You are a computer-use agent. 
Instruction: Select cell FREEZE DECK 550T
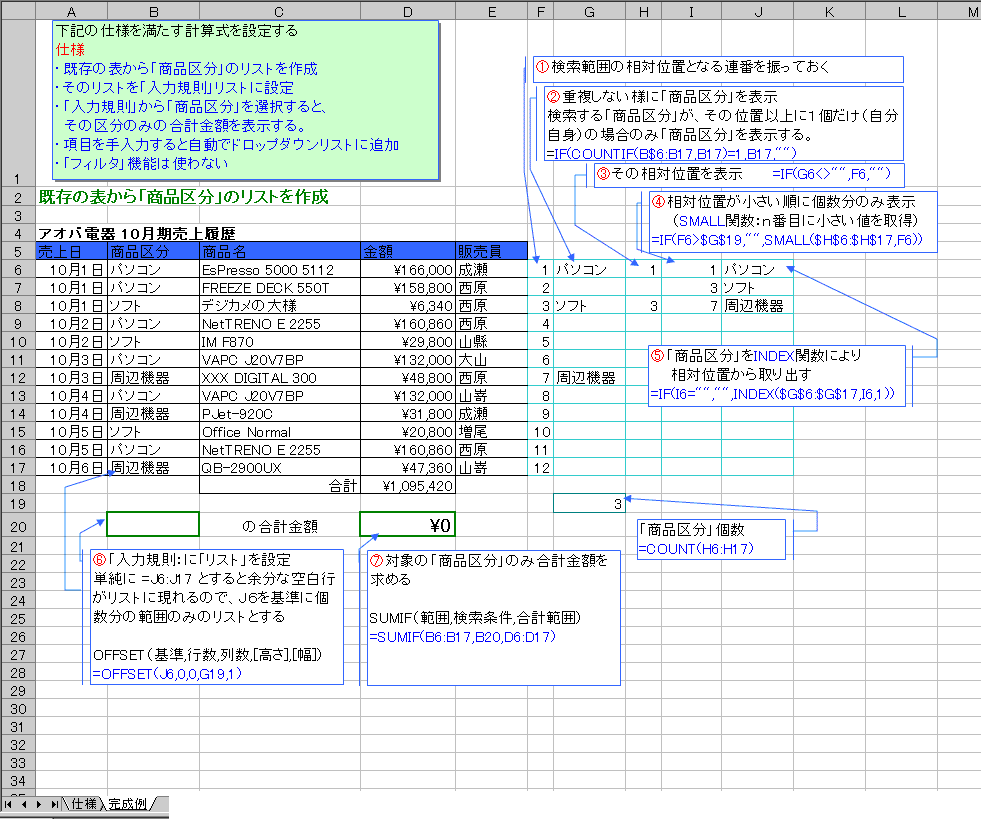coord(280,288)
